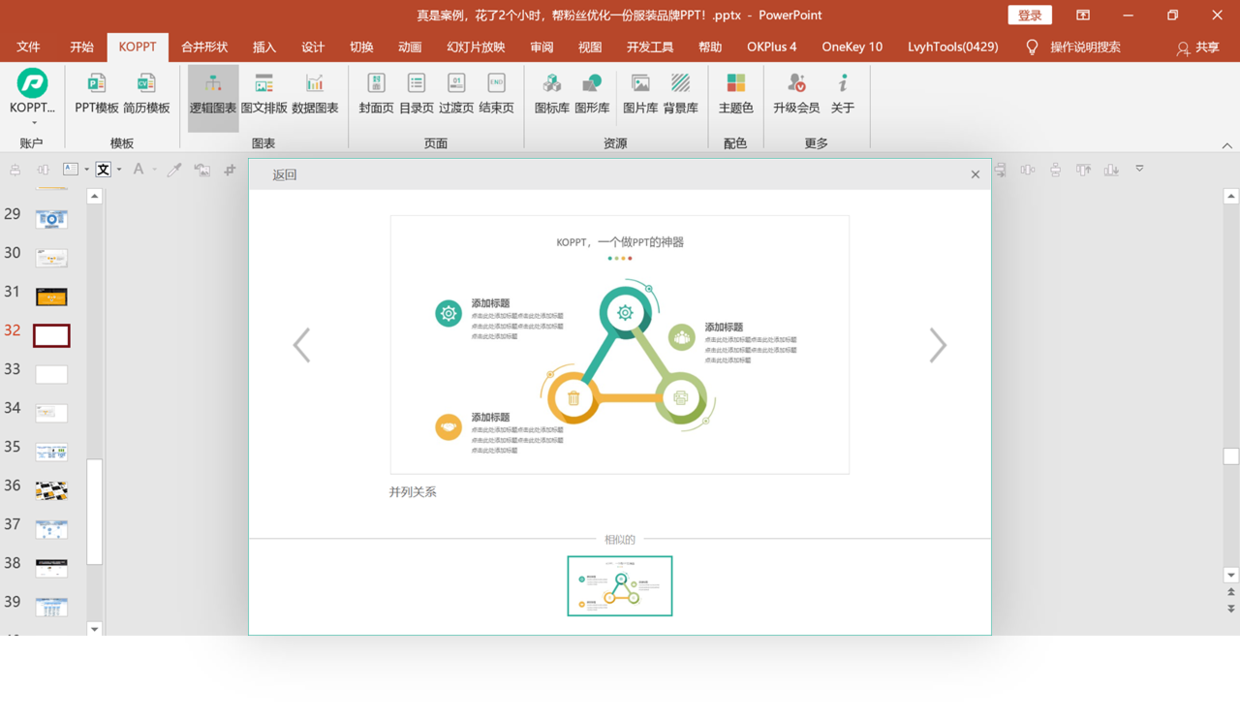The height and width of the screenshot is (721, 1240).
Task: Select slide 36 thumbnail
Action: click(x=52, y=490)
